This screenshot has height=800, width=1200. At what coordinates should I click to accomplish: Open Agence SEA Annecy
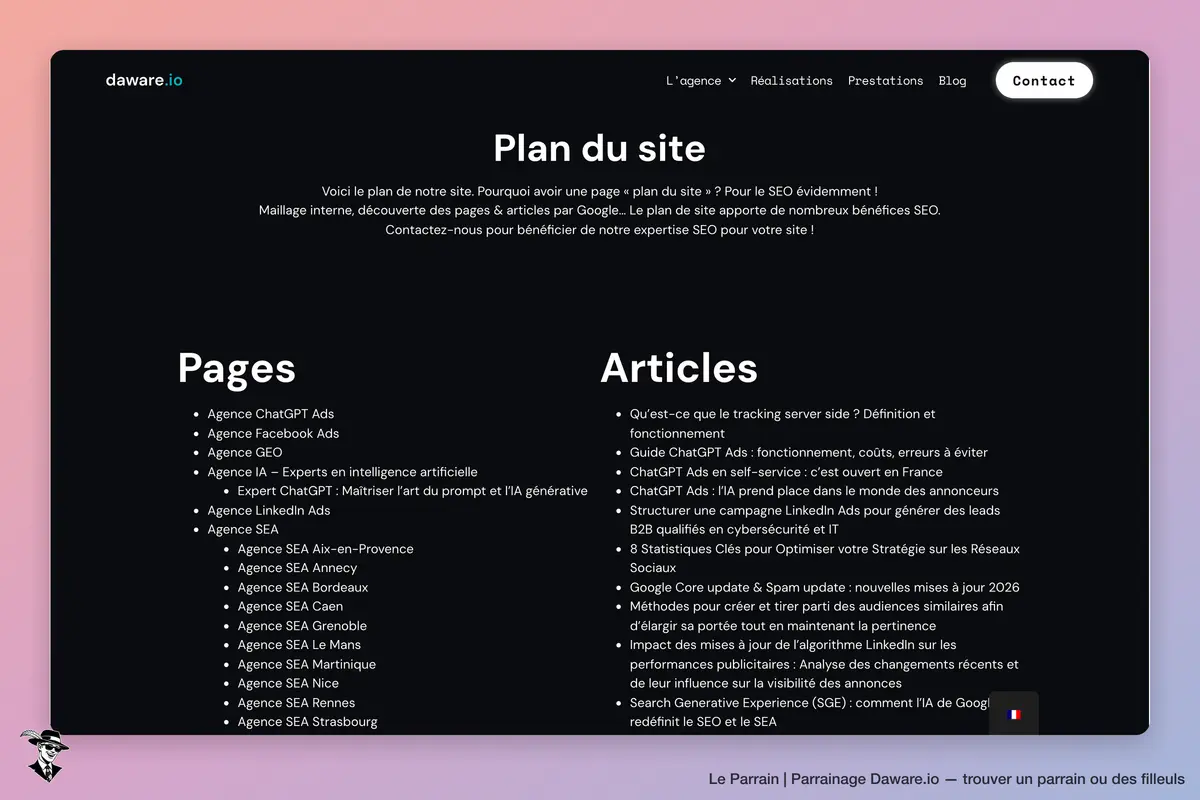click(x=297, y=568)
